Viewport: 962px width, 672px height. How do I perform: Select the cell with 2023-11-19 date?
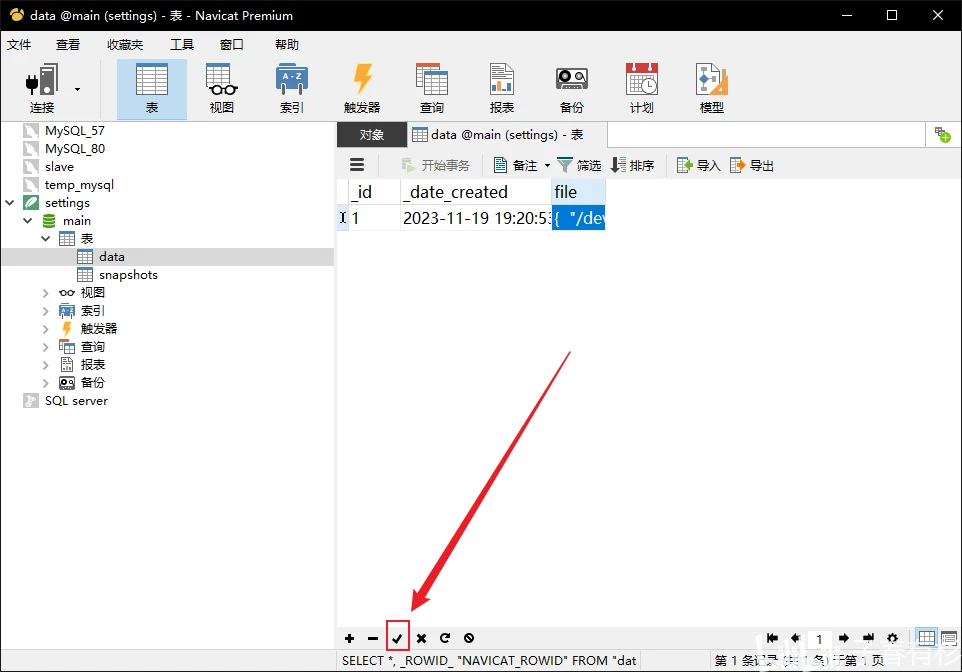[x=476, y=218]
